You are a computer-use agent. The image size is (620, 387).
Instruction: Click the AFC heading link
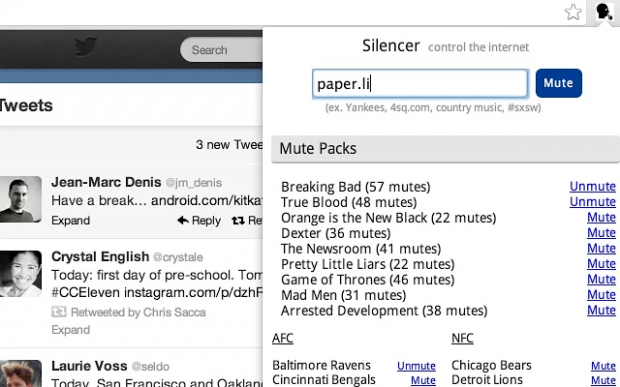[283, 338]
